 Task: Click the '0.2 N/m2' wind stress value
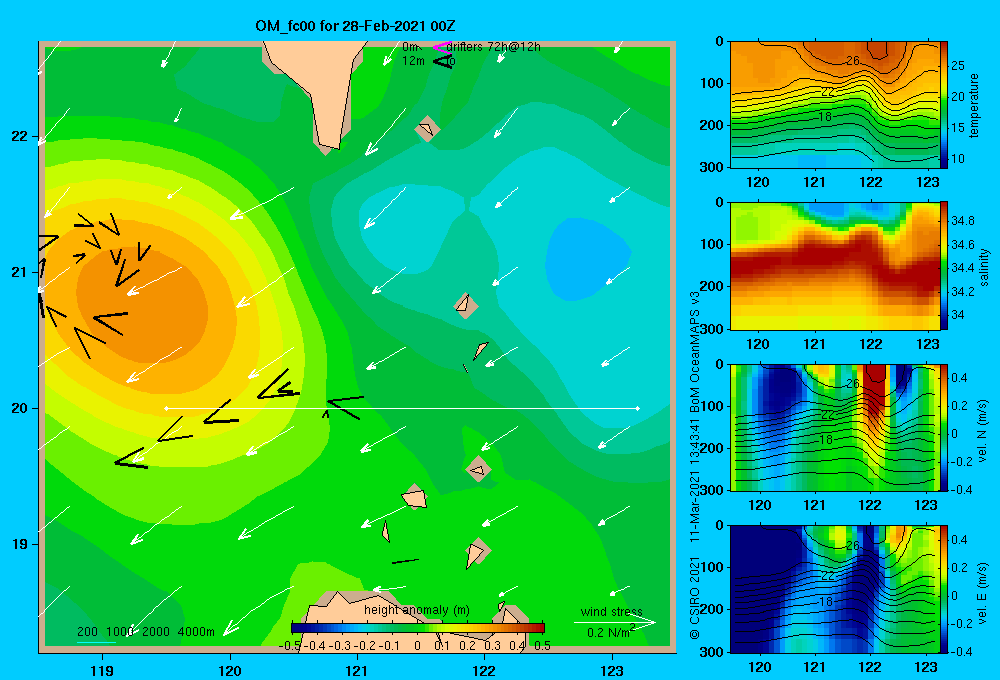[611, 632]
